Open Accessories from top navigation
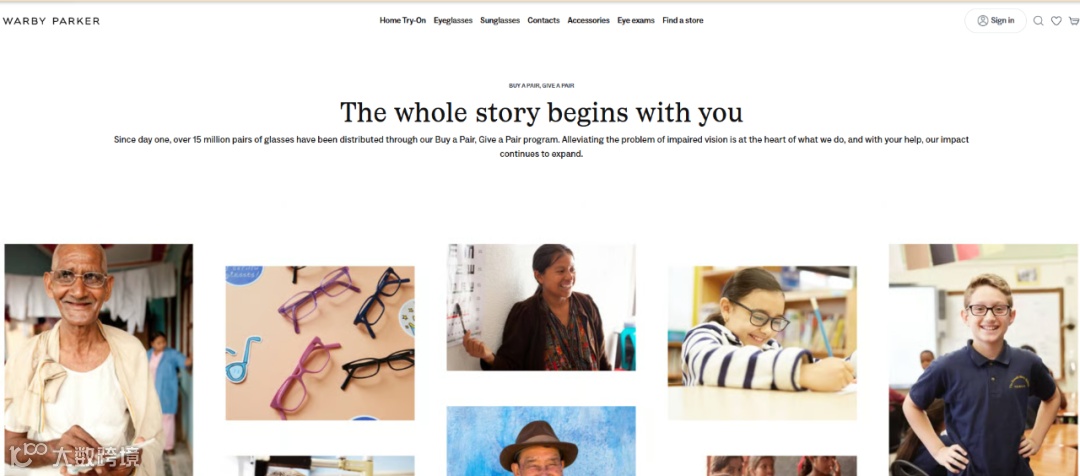 point(588,21)
